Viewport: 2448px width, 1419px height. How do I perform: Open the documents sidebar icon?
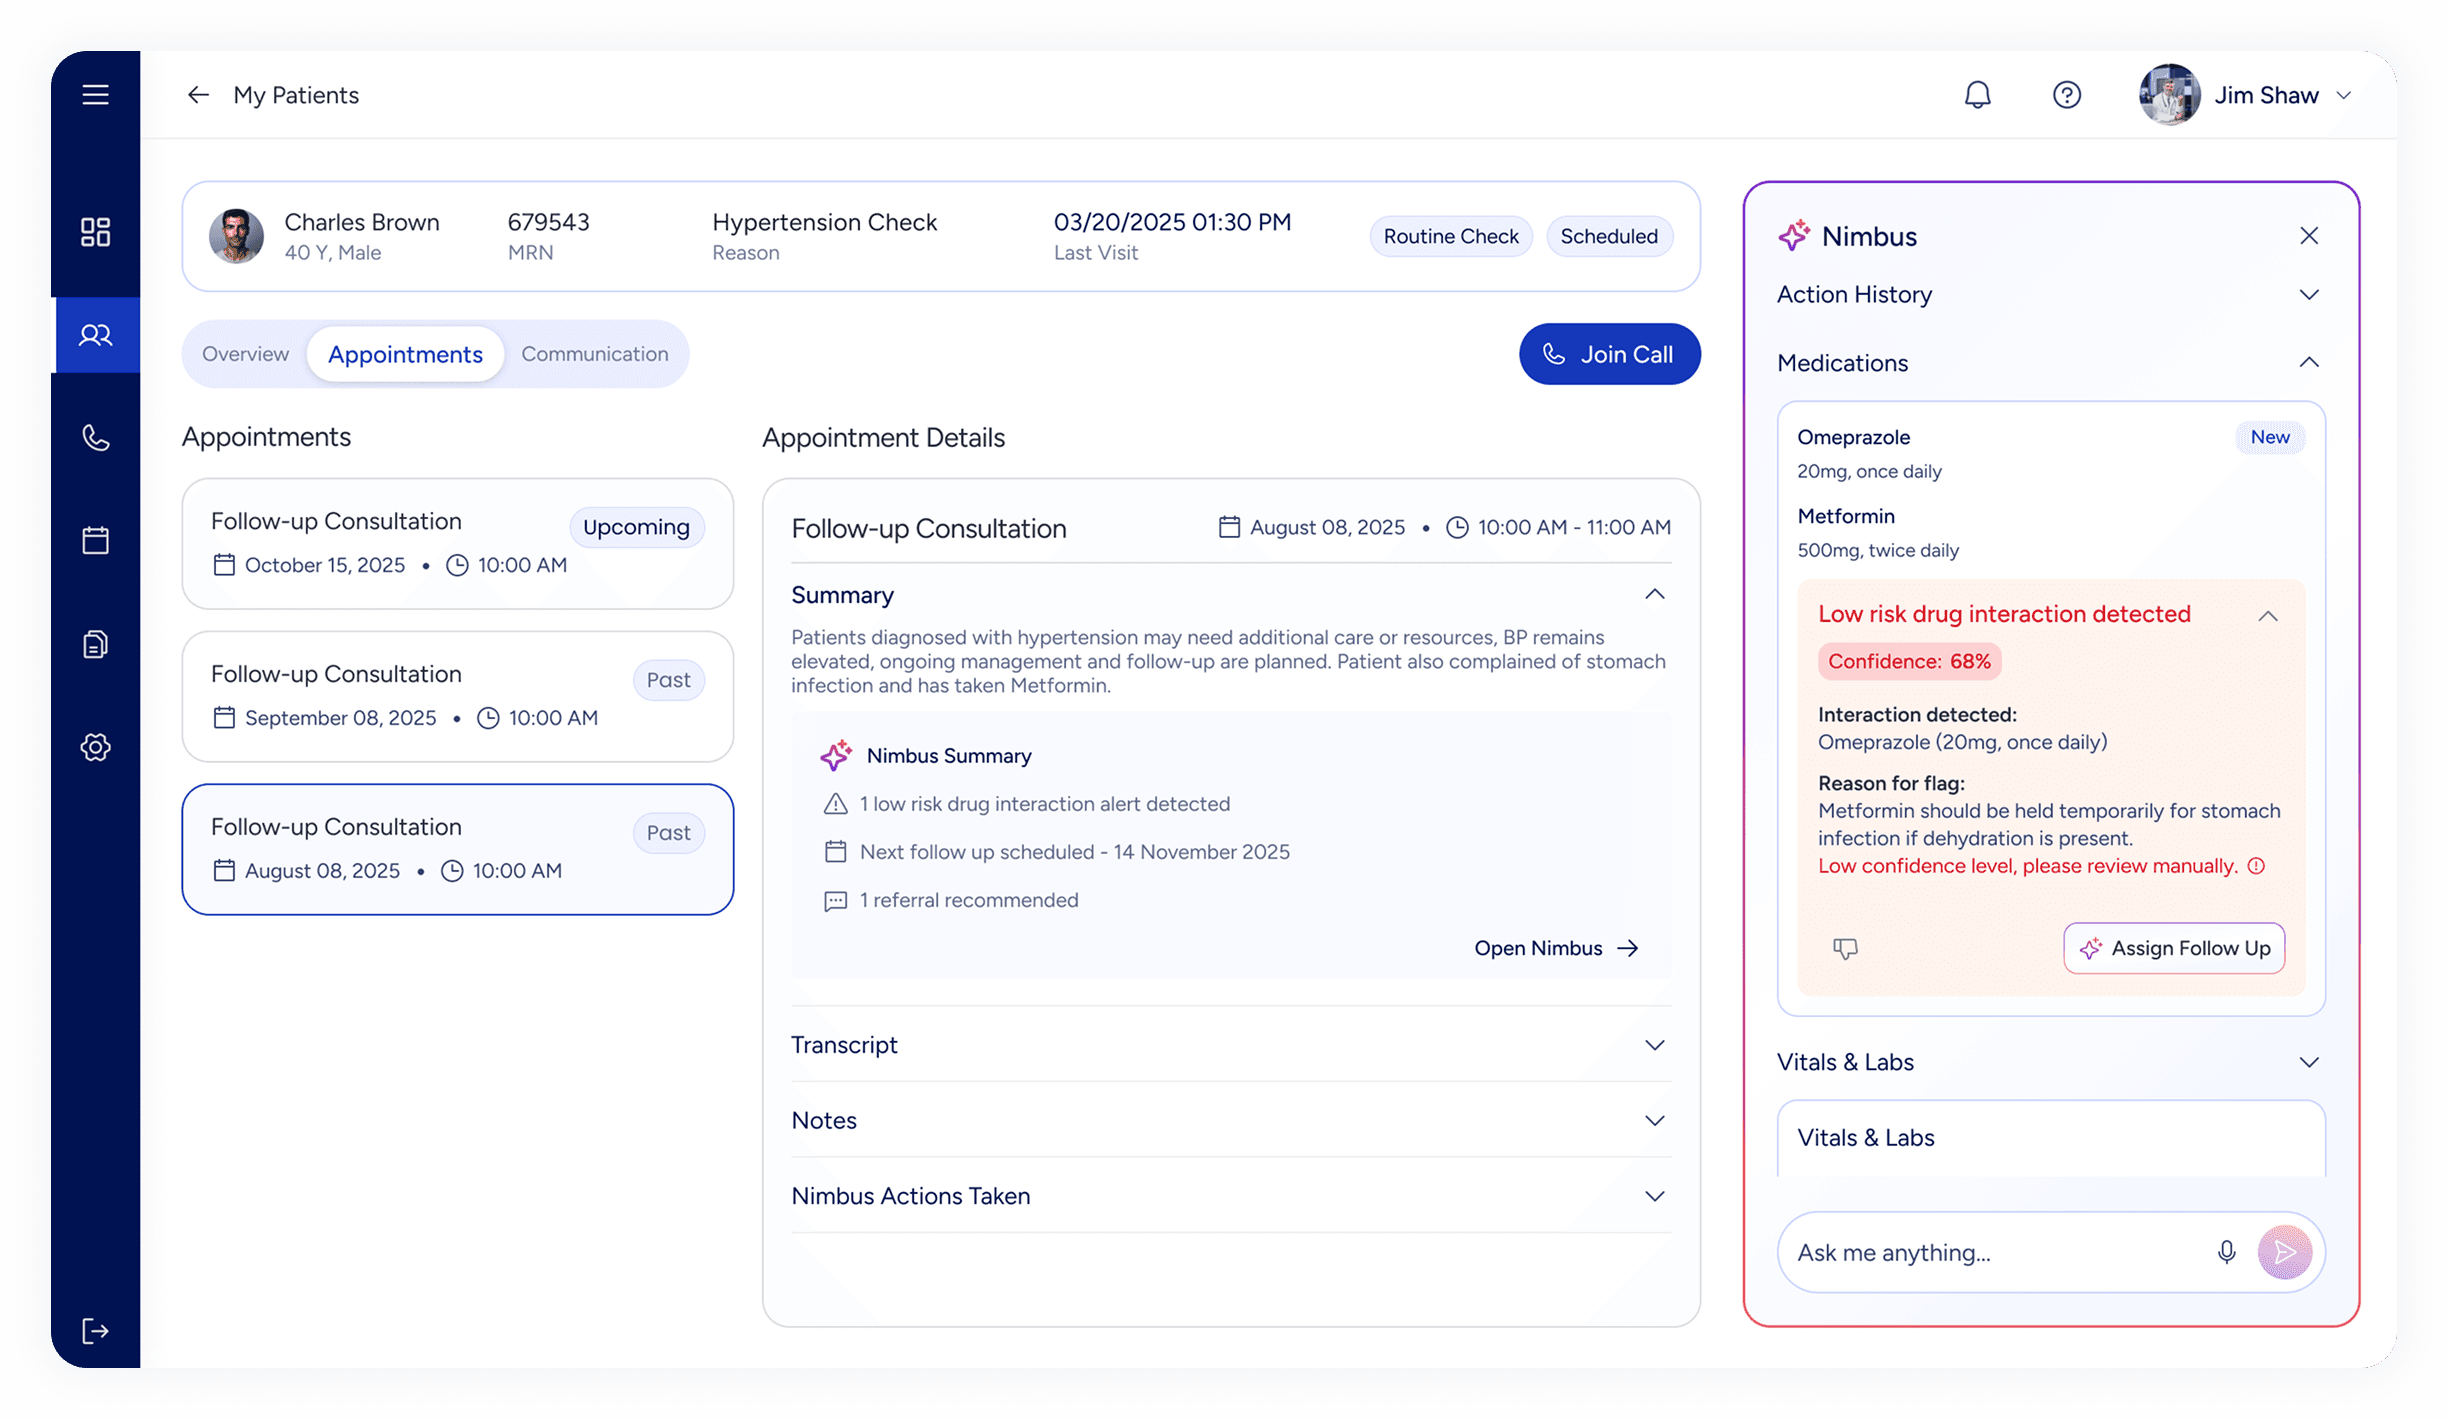[x=95, y=644]
